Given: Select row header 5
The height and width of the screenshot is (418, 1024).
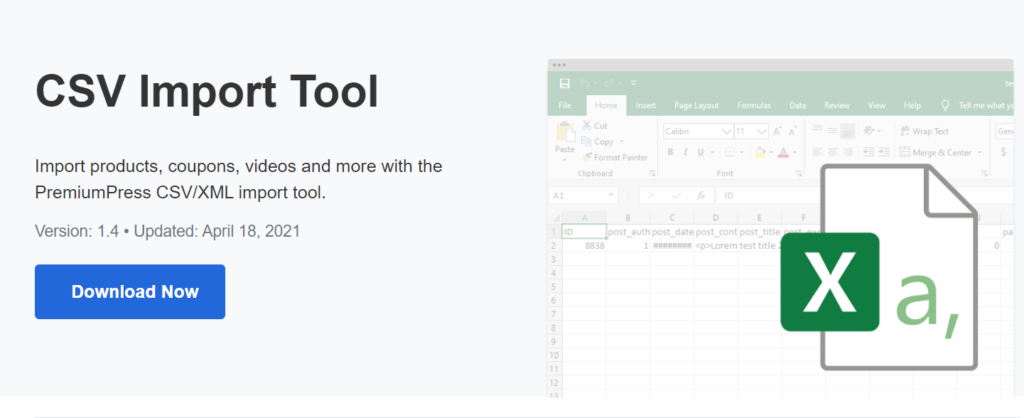Looking at the screenshot, I should [554, 287].
